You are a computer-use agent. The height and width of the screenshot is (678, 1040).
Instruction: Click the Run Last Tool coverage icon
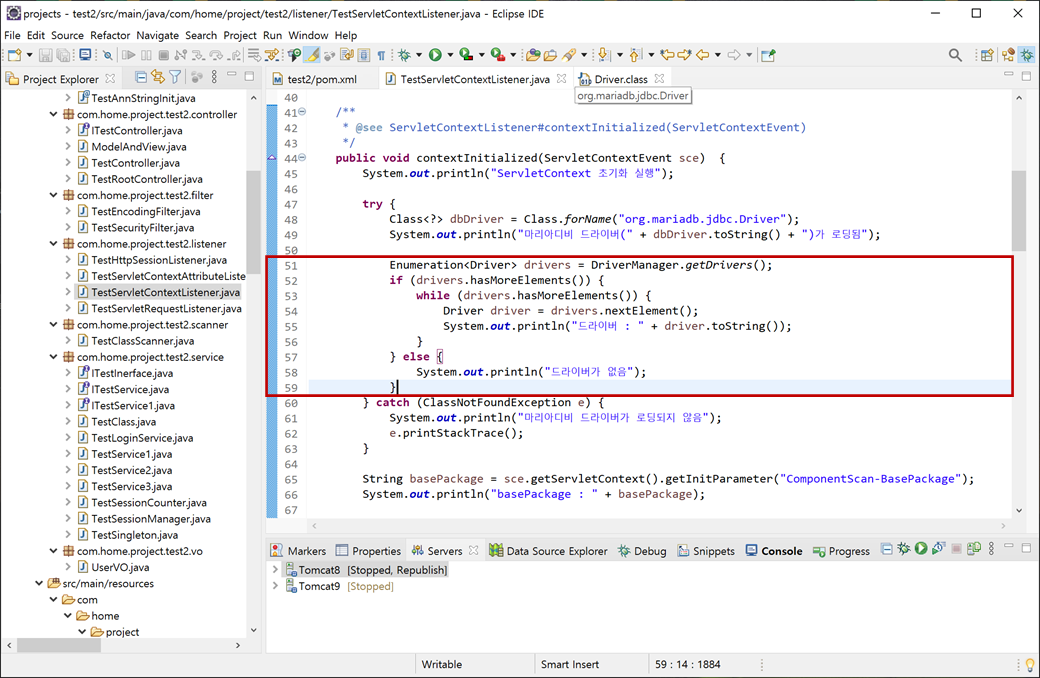tap(466, 55)
